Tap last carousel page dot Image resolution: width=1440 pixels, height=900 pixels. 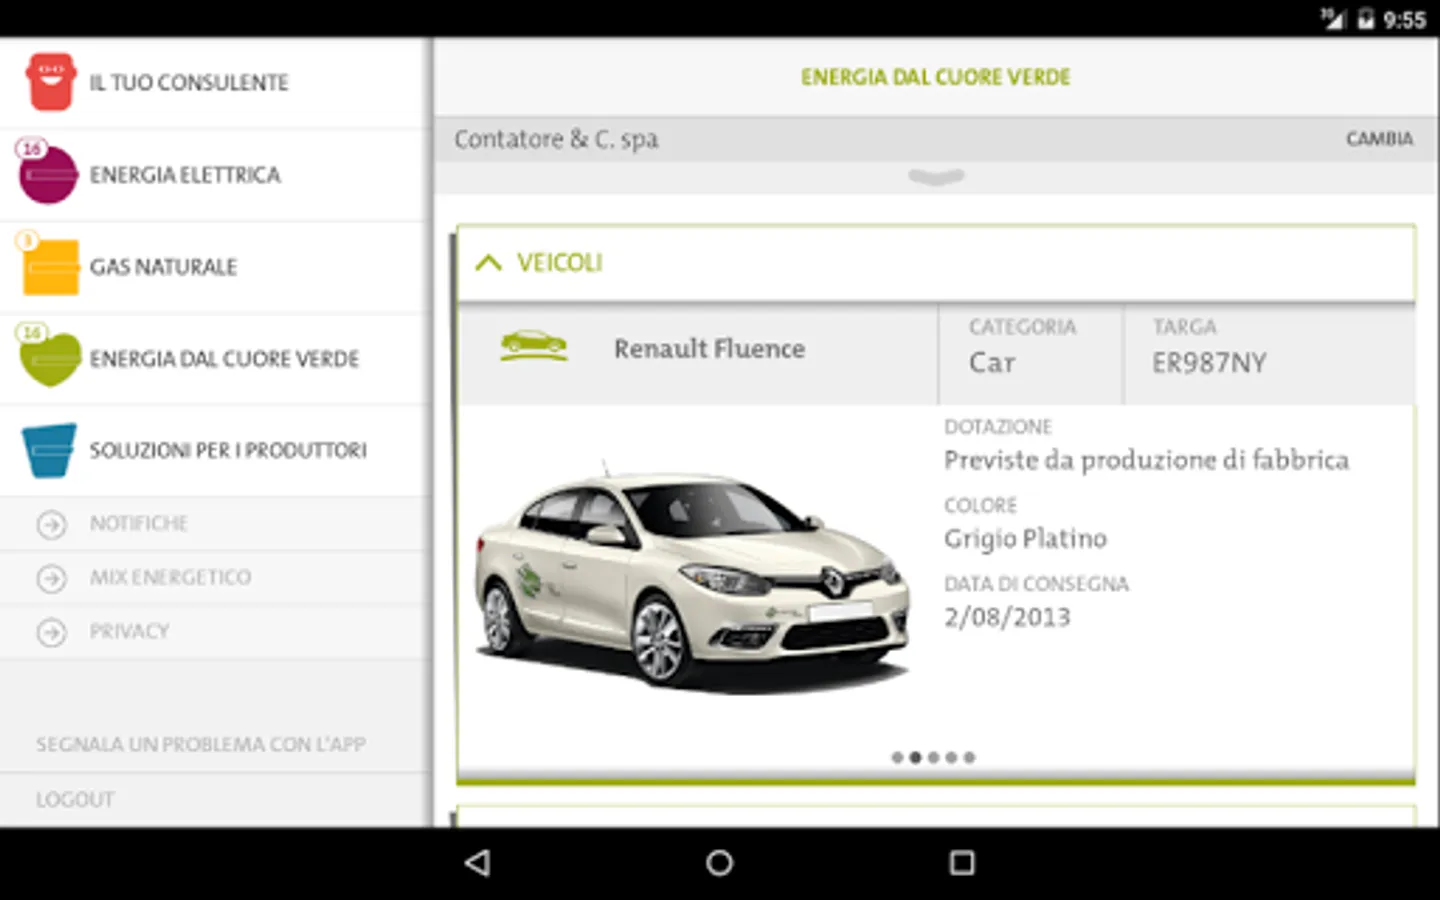coord(969,758)
